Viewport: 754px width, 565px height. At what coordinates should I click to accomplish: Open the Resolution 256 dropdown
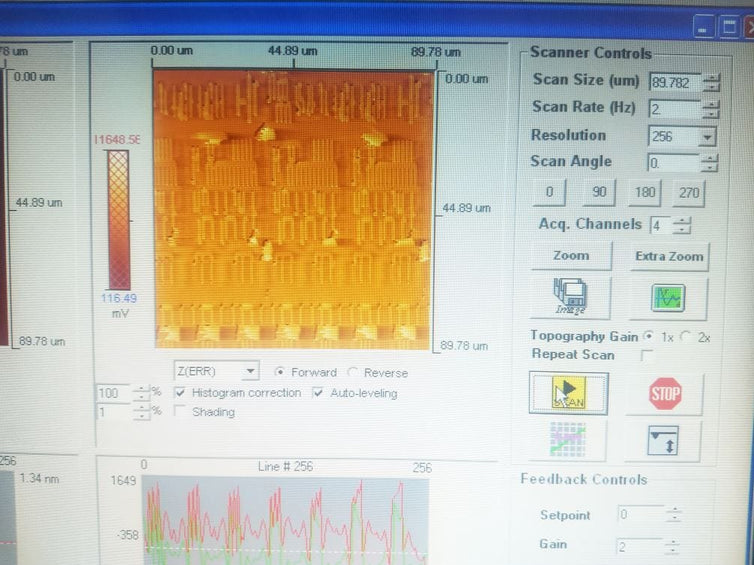coord(707,138)
